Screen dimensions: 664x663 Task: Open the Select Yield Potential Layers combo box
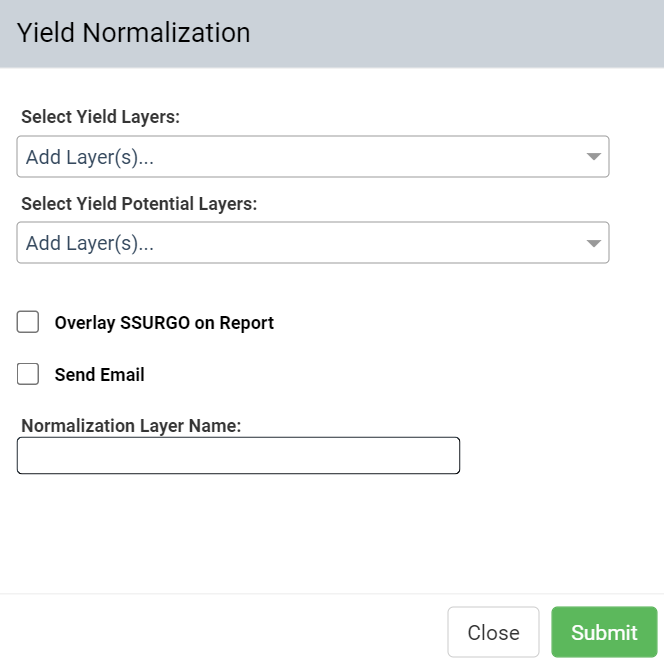pyautogui.click(x=313, y=243)
